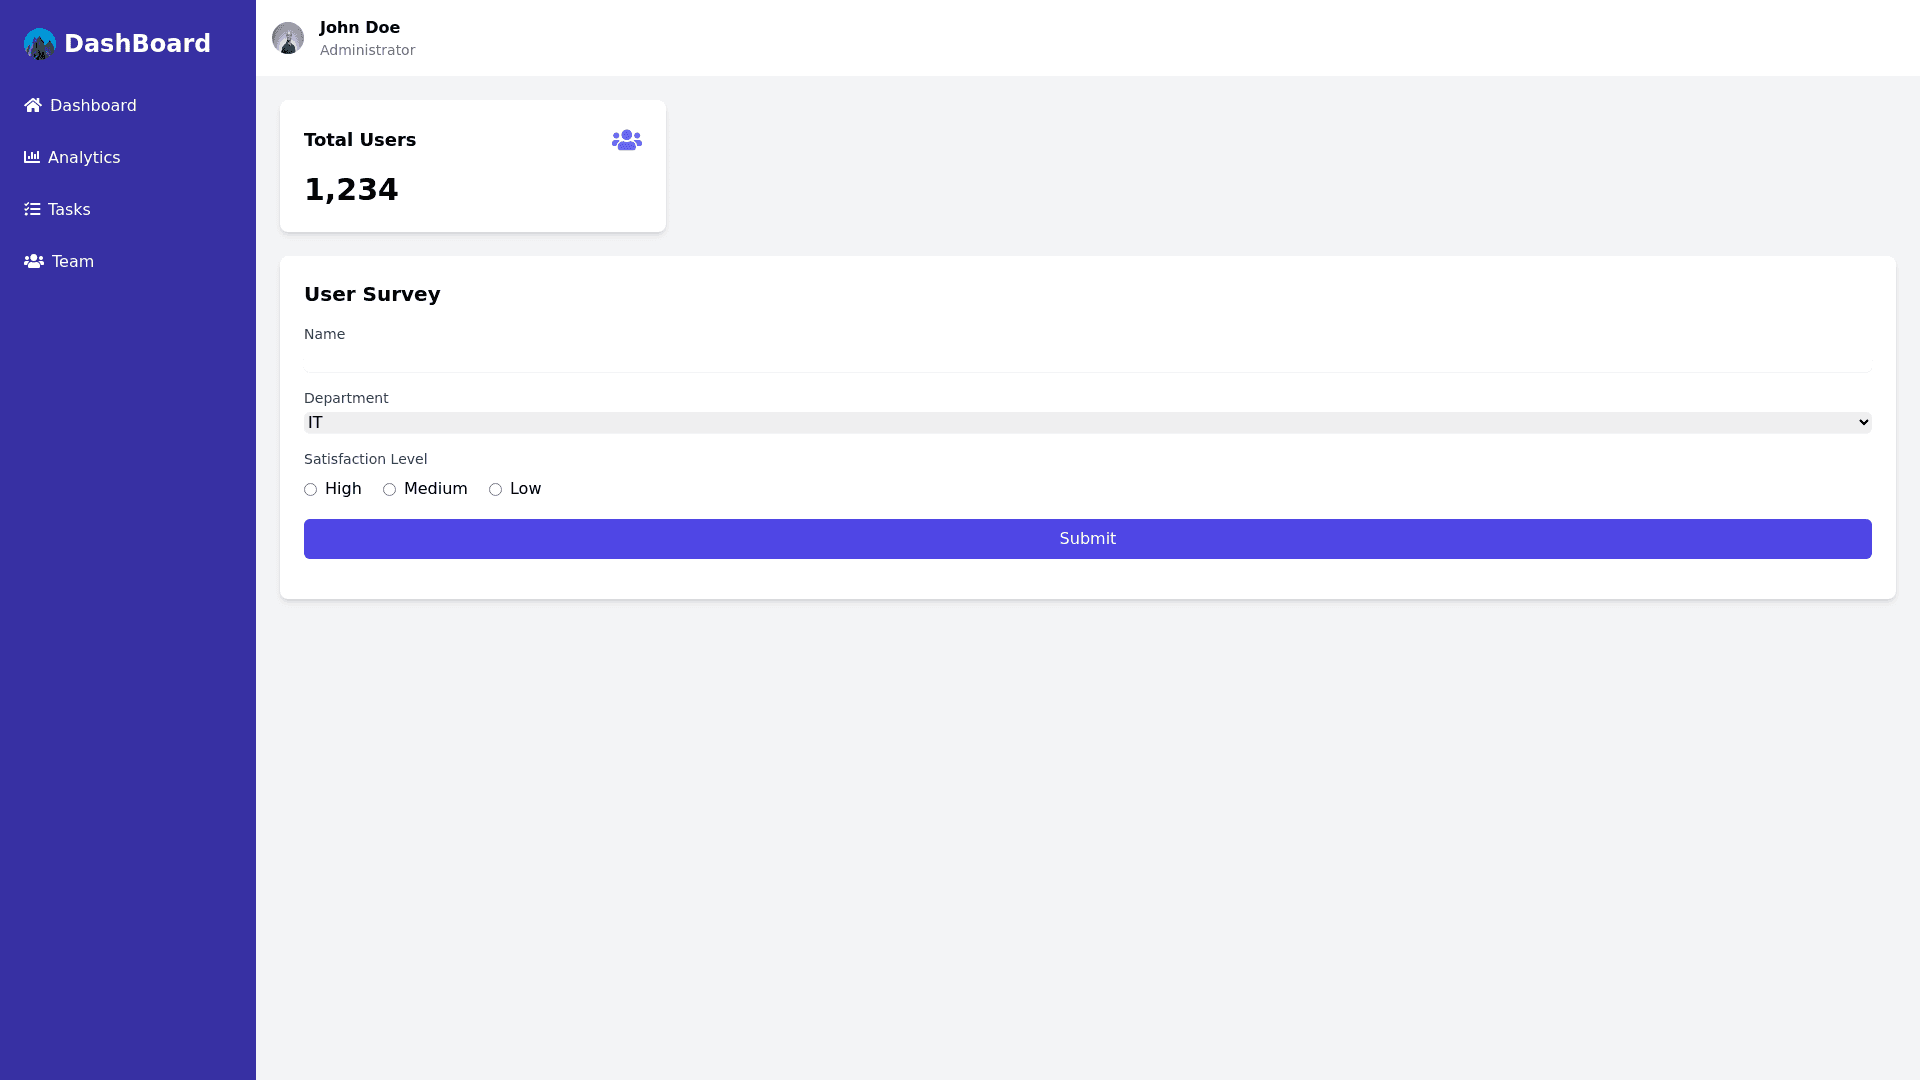Image resolution: width=1920 pixels, height=1080 pixels.
Task: Click into the Name input field
Action: [1087, 359]
